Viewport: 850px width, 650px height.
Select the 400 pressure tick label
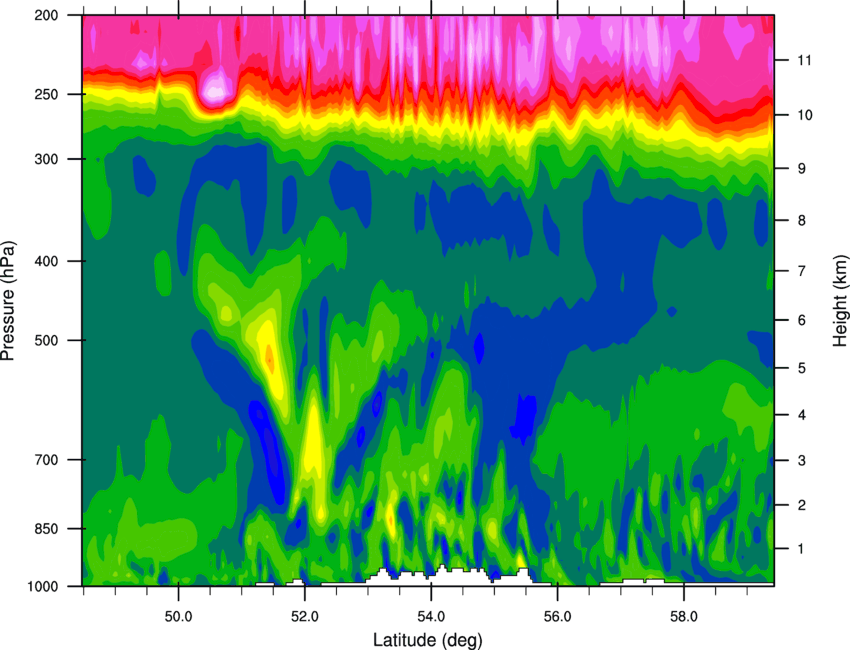tap(46, 261)
